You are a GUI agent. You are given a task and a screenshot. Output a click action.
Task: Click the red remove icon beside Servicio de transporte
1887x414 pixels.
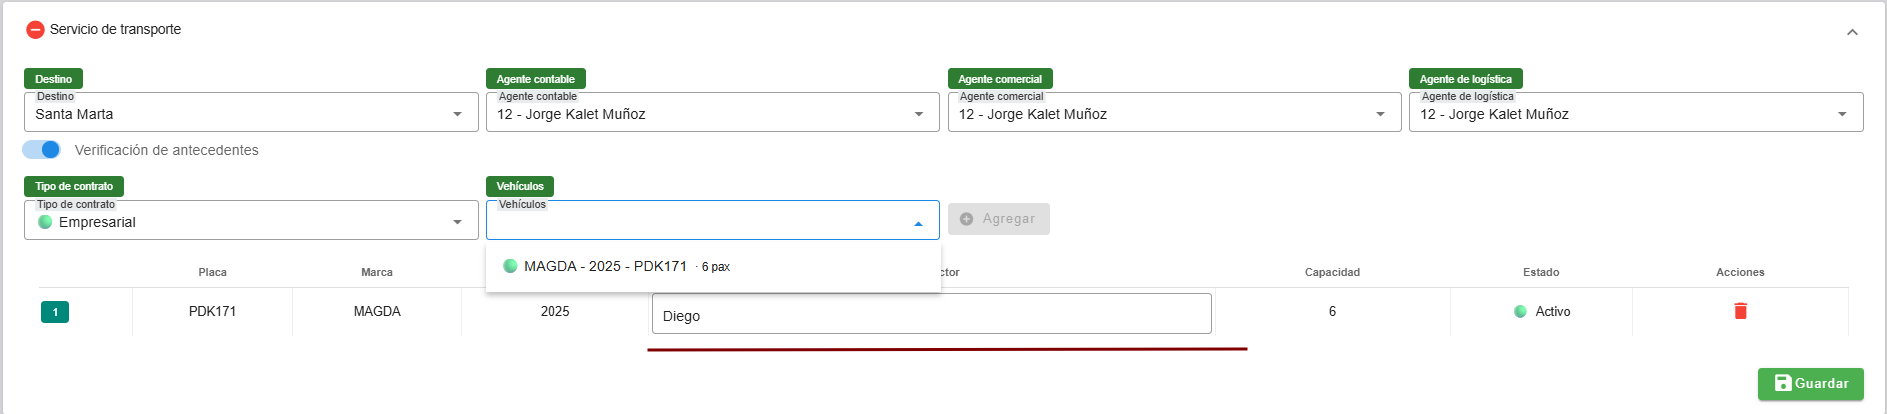[35, 30]
